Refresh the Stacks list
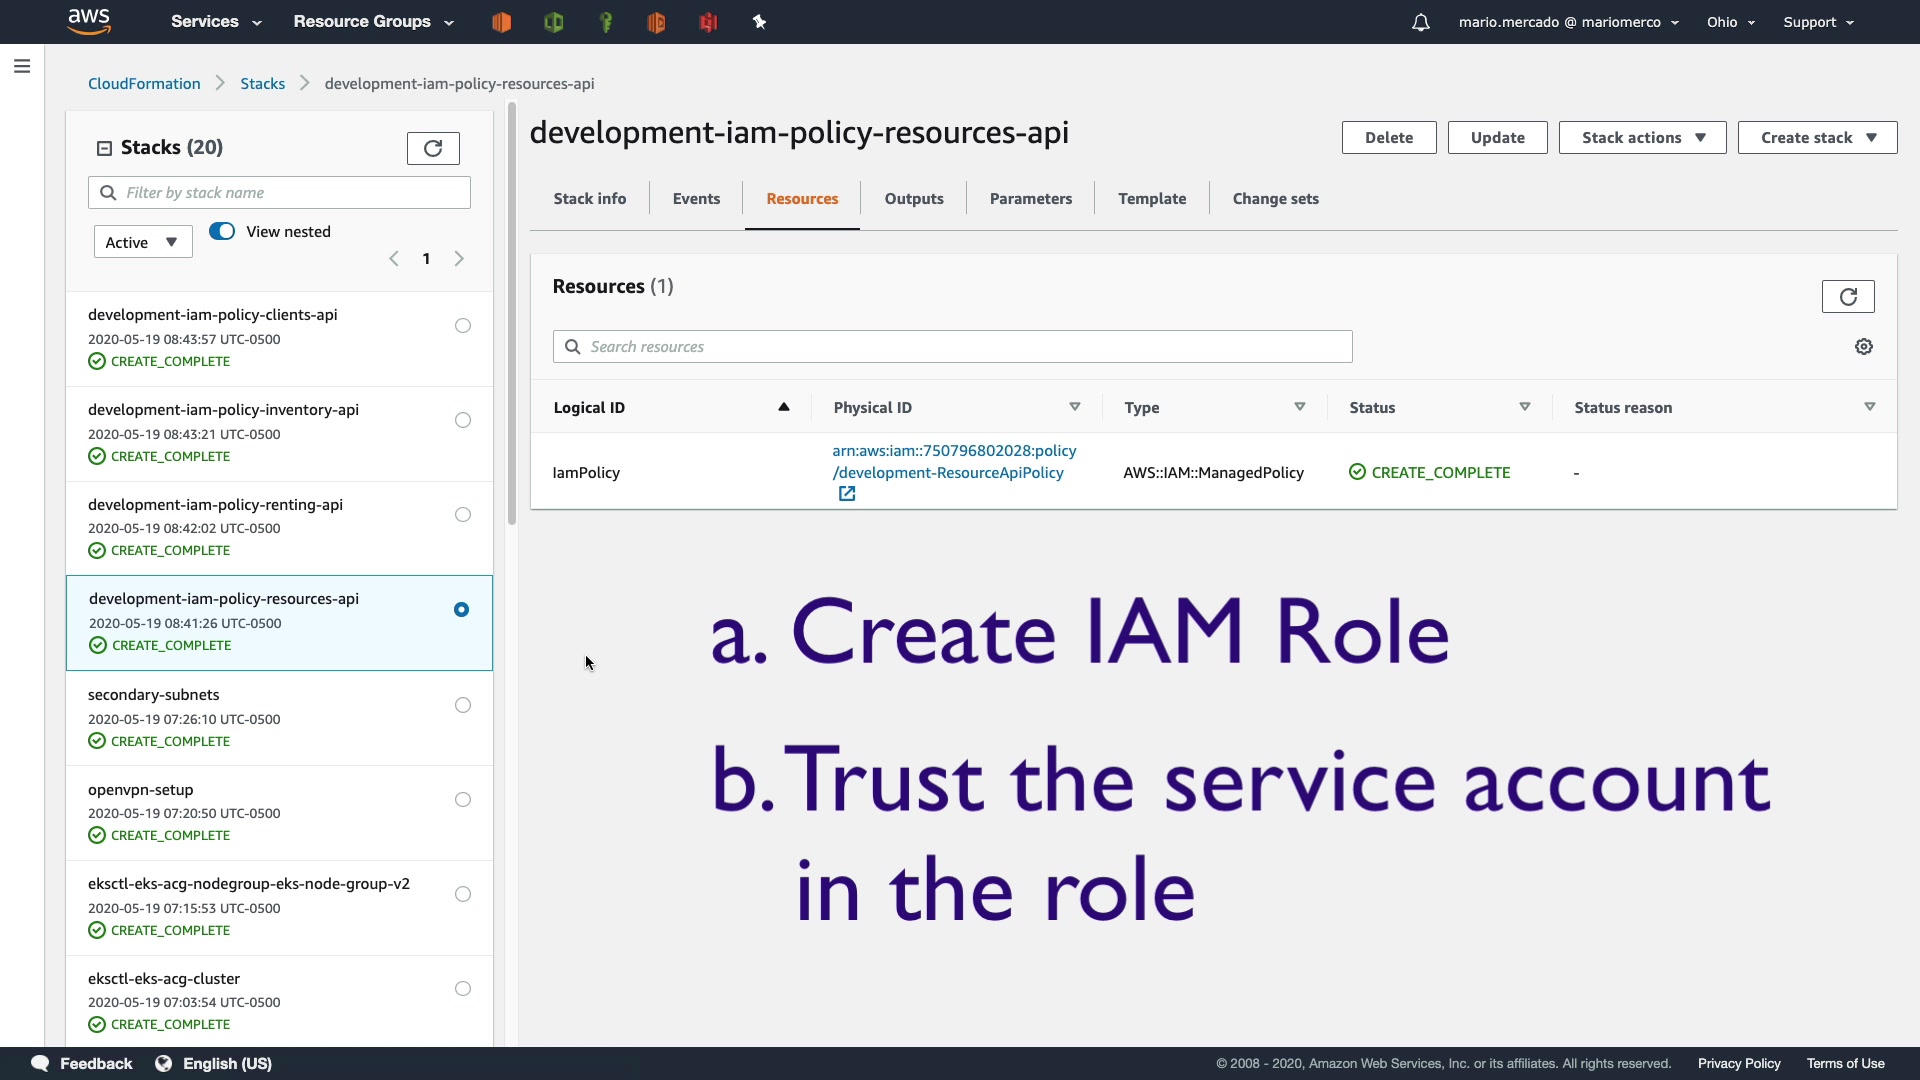This screenshot has width=1920, height=1080. [433, 148]
